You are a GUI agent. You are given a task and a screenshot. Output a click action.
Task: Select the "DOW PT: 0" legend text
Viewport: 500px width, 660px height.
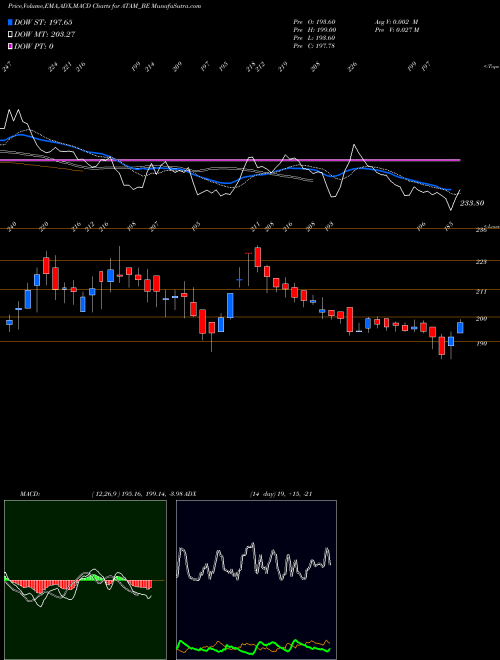click(x=34, y=46)
